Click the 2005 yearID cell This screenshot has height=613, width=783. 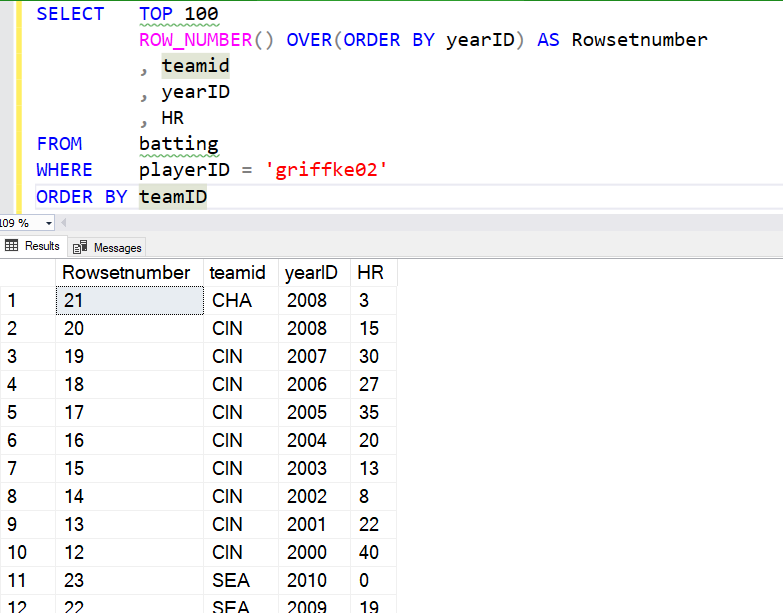point(307,412)
